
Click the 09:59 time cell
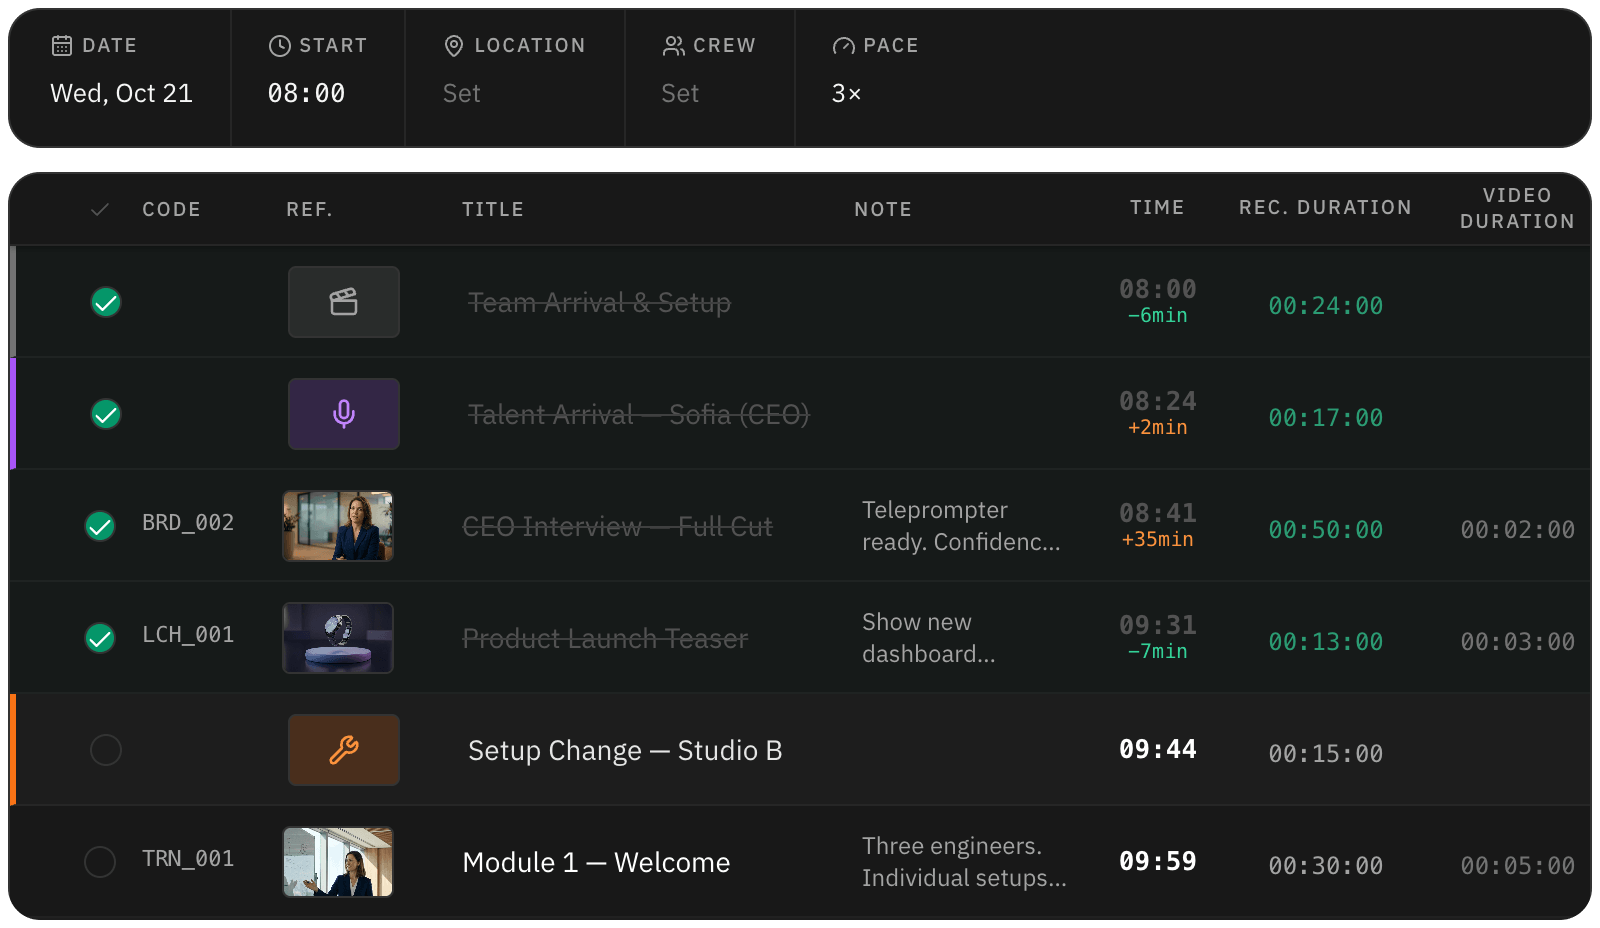point(1157,861)
